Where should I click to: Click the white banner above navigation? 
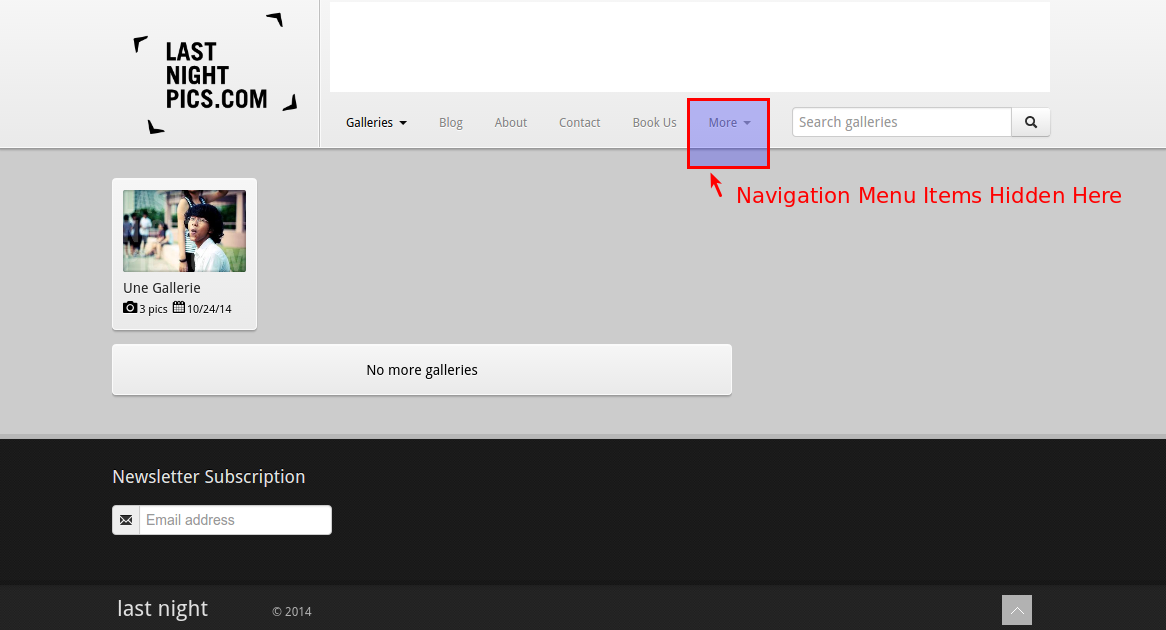click(x=690, y=47)
